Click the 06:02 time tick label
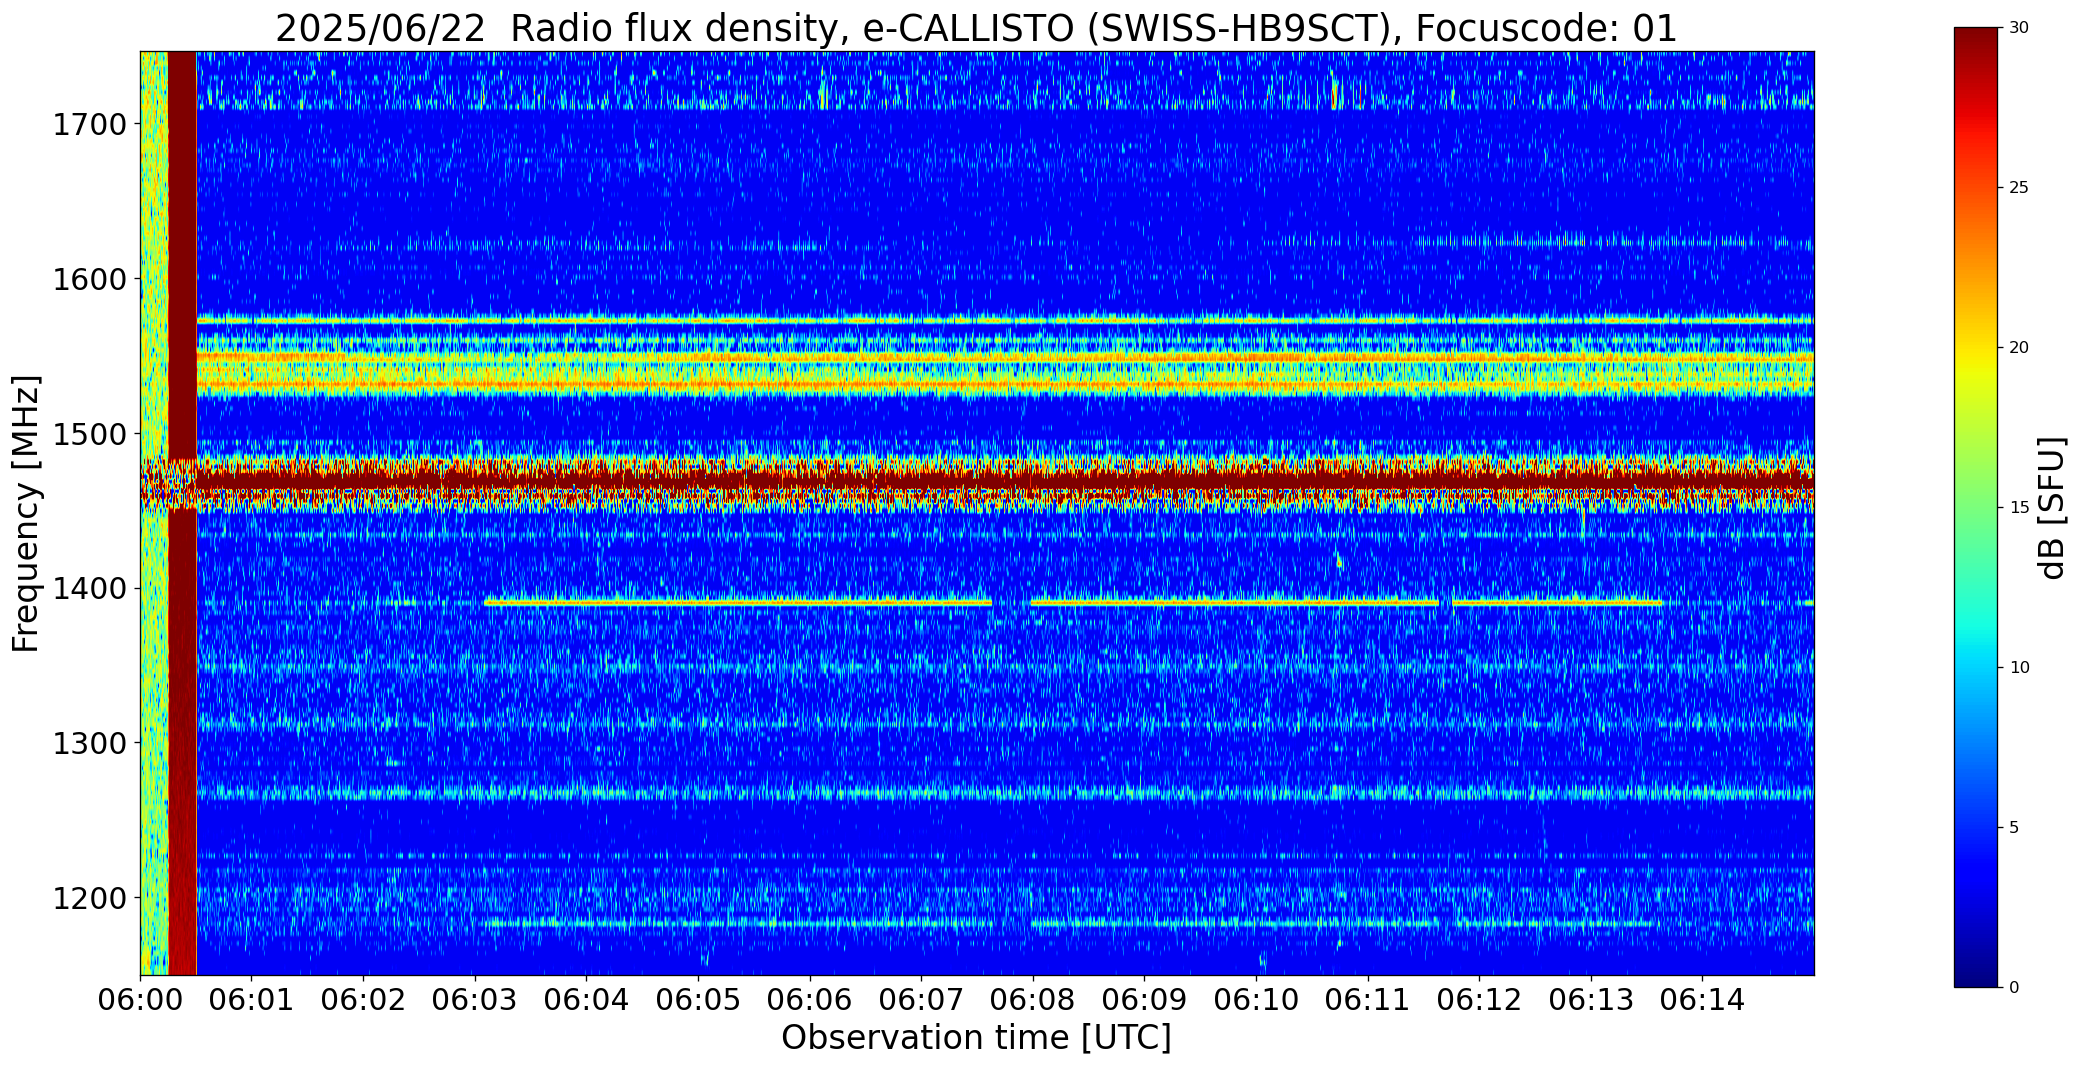This screenshot has height=1067, width=2082. click(x=364, y=1000)
